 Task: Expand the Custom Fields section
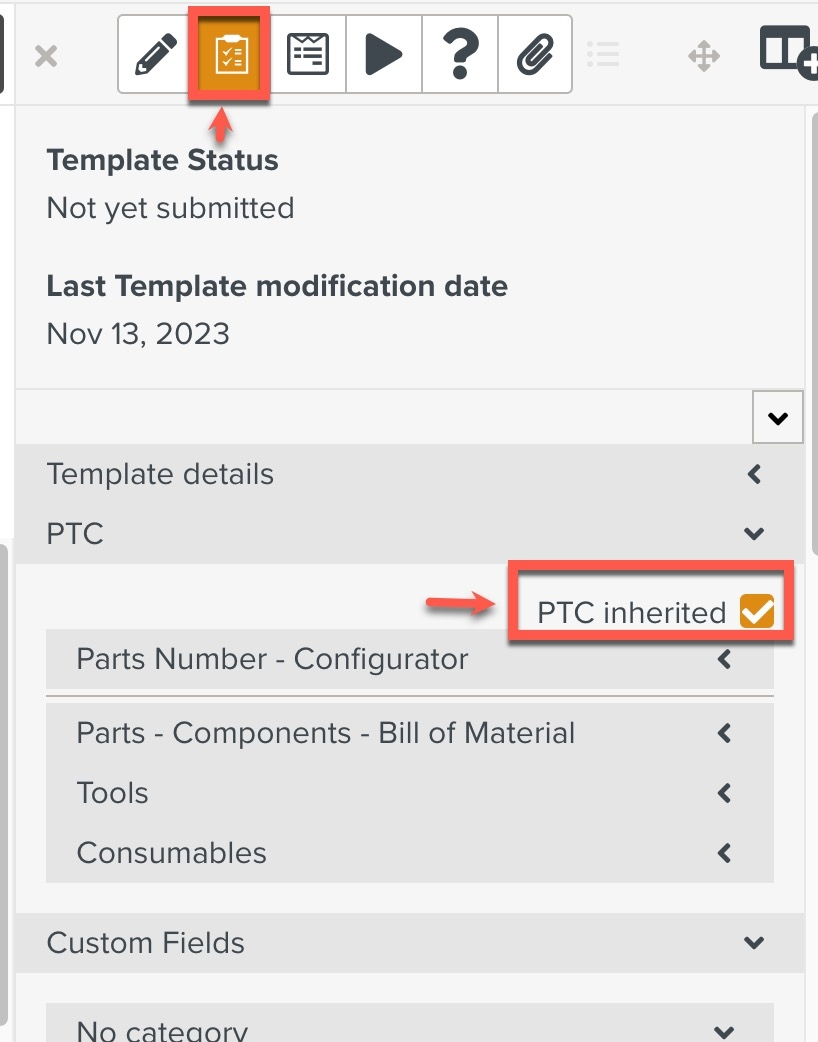(x=753, y=942)
